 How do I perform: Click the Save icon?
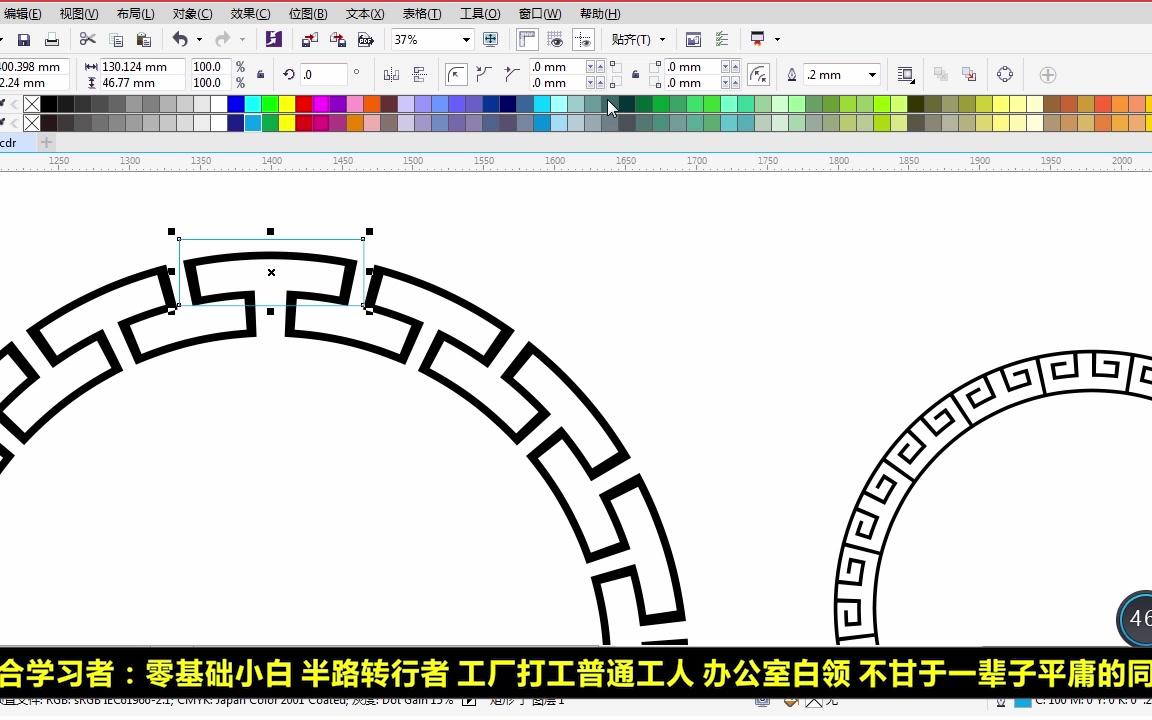point(23,40)
